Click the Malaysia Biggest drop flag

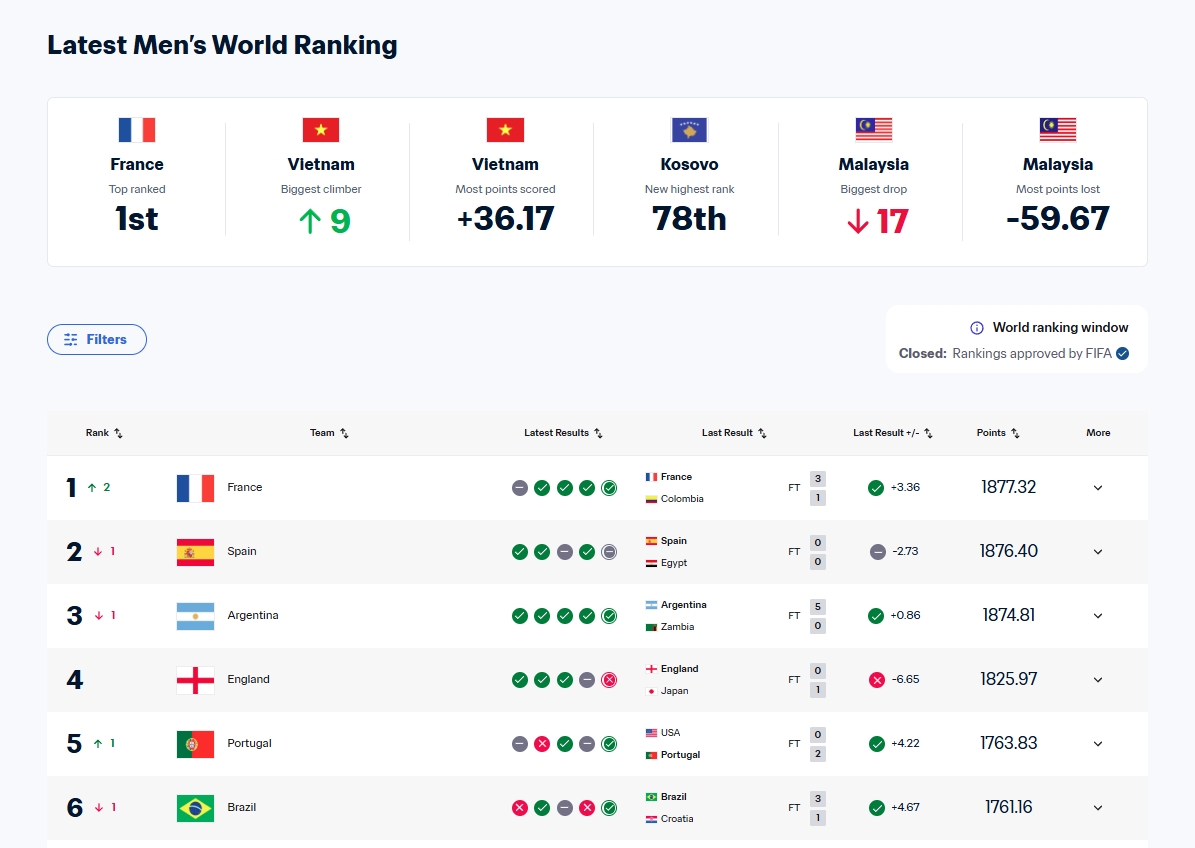click(x=873, y=130)
